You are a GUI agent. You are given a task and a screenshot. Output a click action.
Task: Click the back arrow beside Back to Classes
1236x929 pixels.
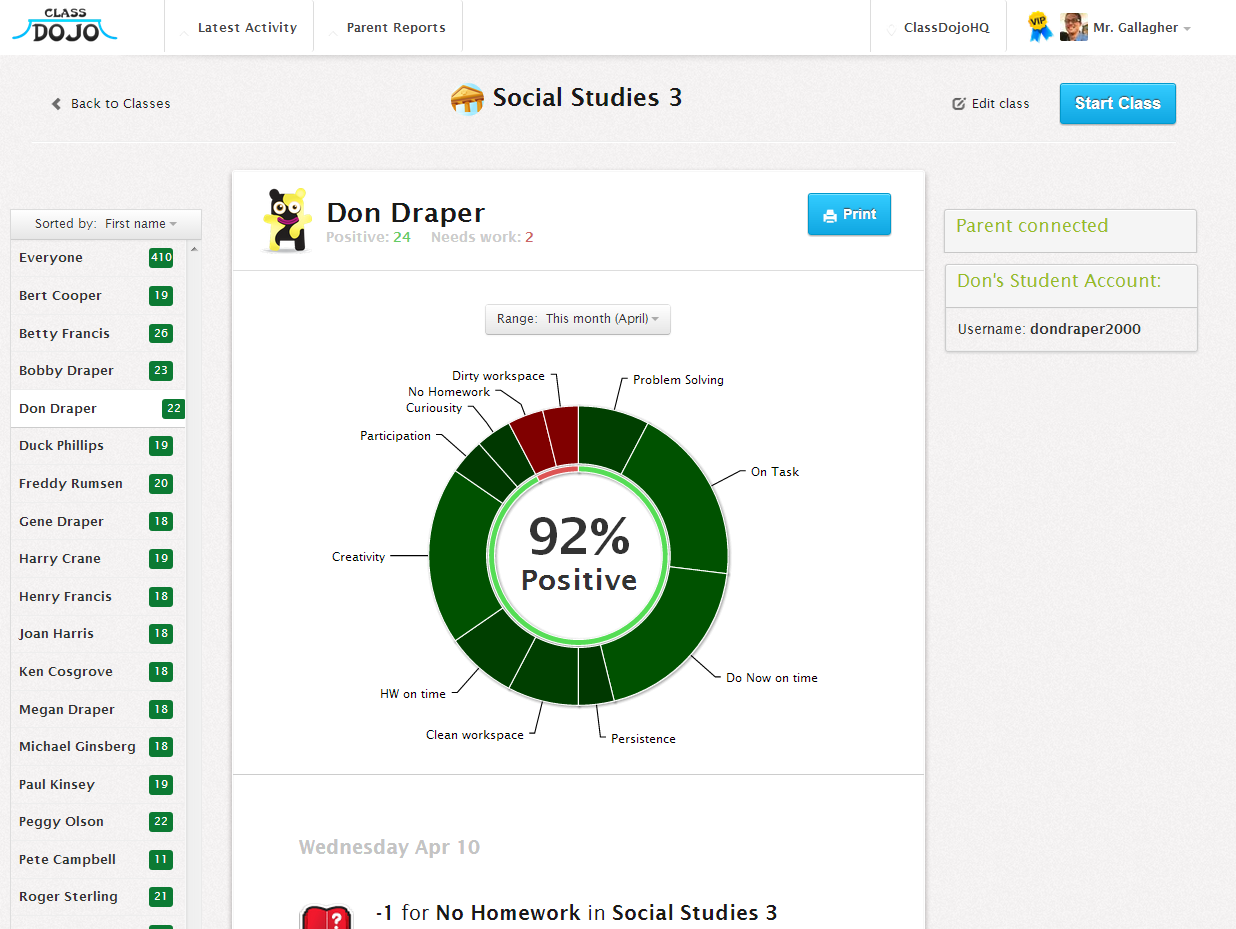57,104
